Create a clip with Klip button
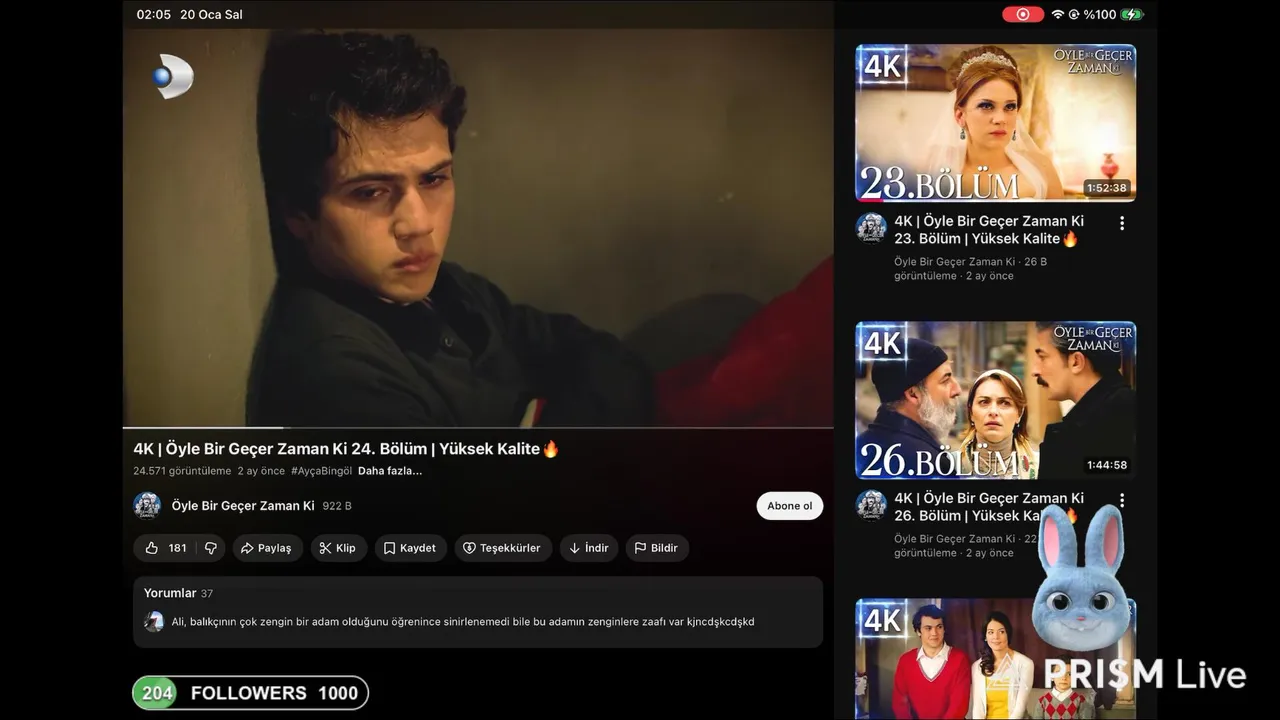This screenshot has width=1280, height=720. (x=338, y=548)
